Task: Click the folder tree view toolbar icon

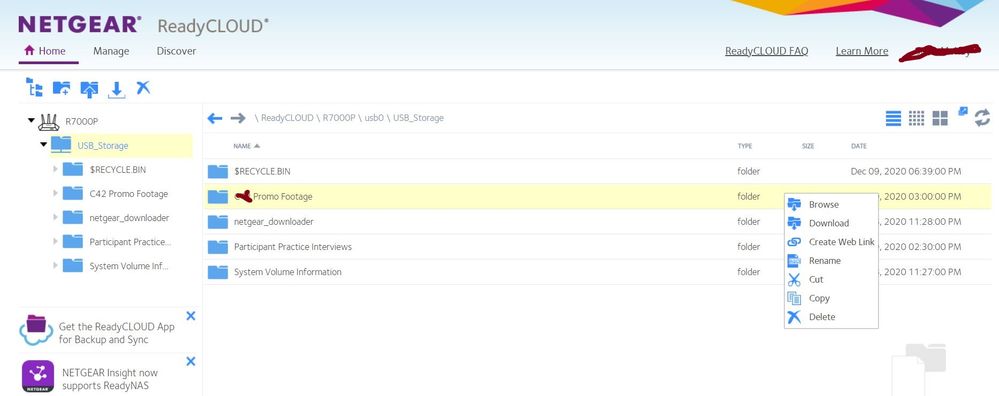Action: pyautogui.click(x=34, y=87)
